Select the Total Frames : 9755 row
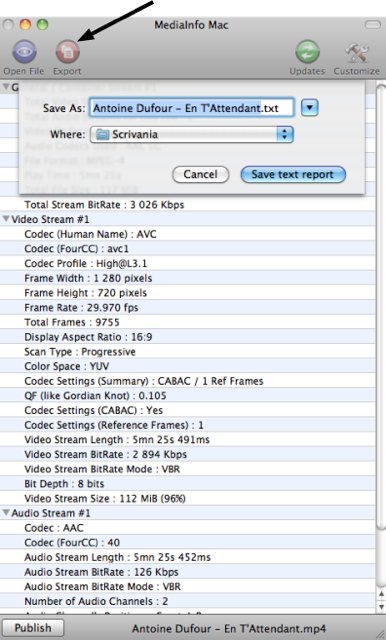Image resolution: width=386 pixels, height=640 pixels. (x=187, y=322)
